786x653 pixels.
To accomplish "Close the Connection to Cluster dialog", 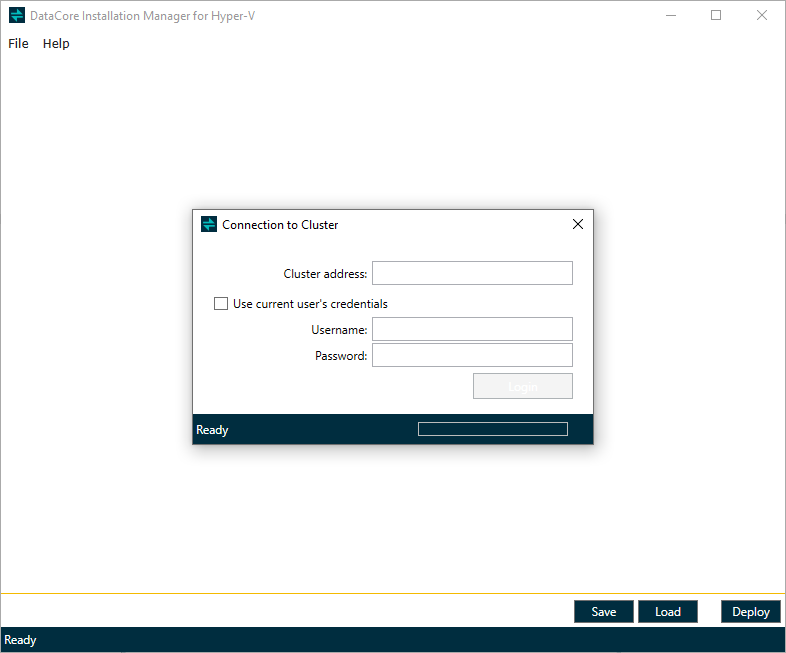I will click(577, 225).
